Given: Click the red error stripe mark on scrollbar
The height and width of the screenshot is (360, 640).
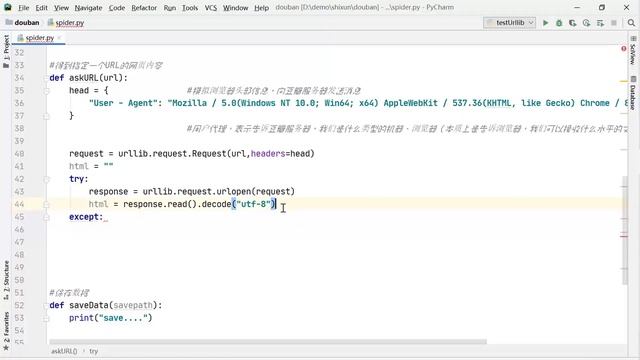Looking at the screenshot, I should coord(624,236).
